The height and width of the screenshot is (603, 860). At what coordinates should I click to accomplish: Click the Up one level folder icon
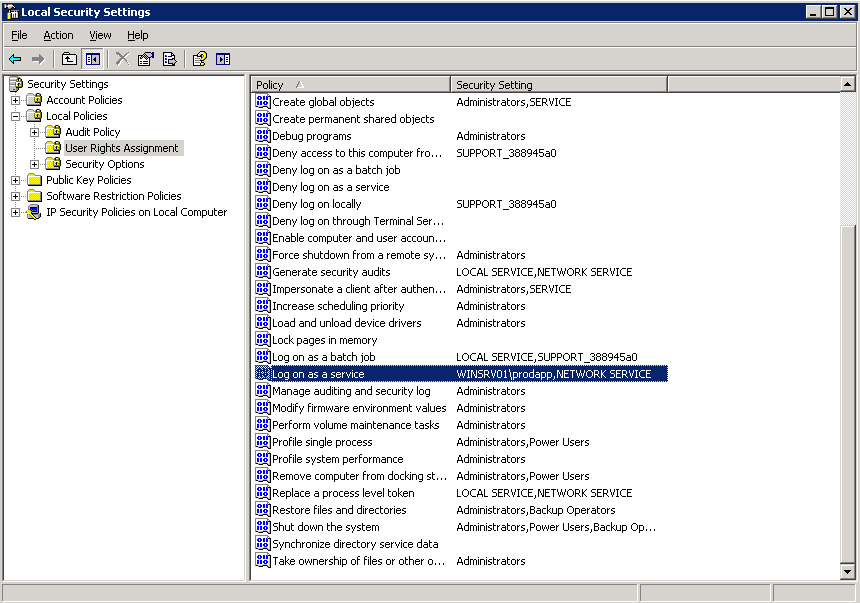coord(69,59)
